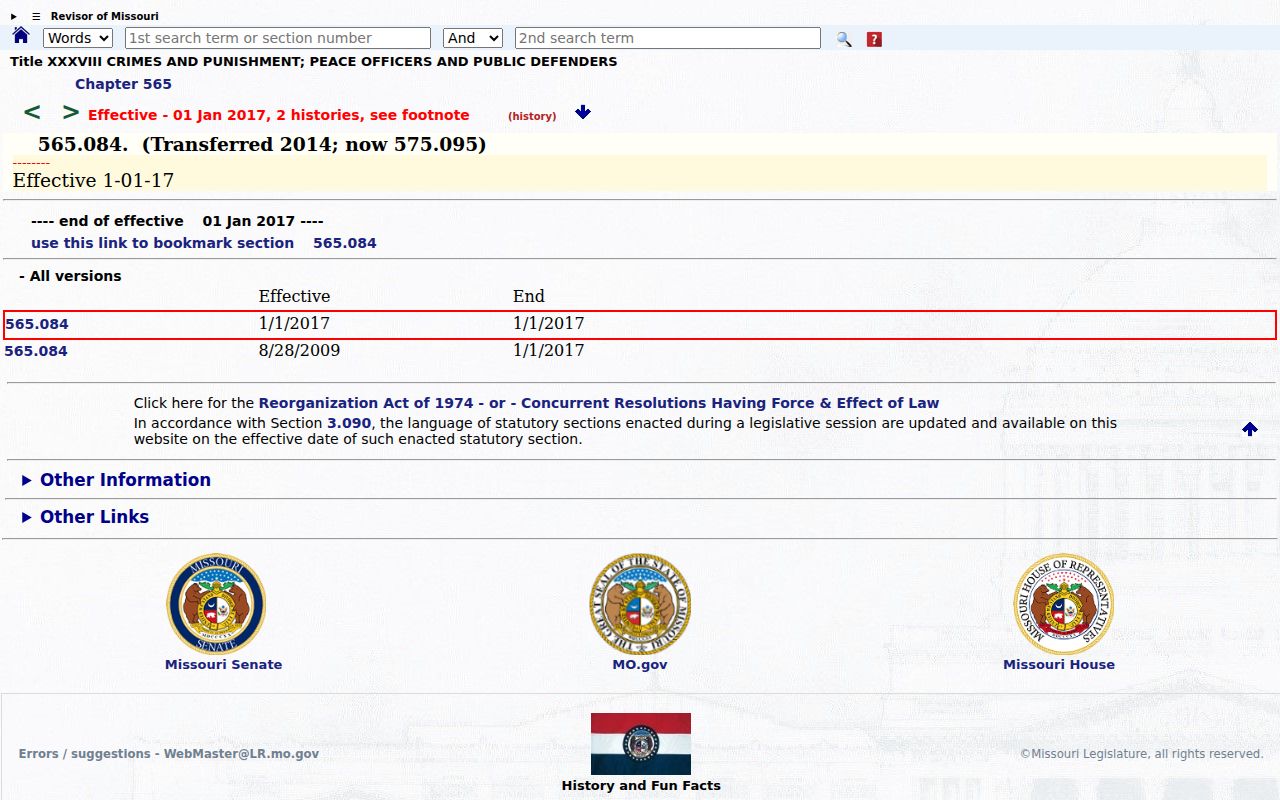The width and height of the screenshot is (1280, 800).
Task: Click the 8/28/2009 effective date cell
Action: click(299, 351)
